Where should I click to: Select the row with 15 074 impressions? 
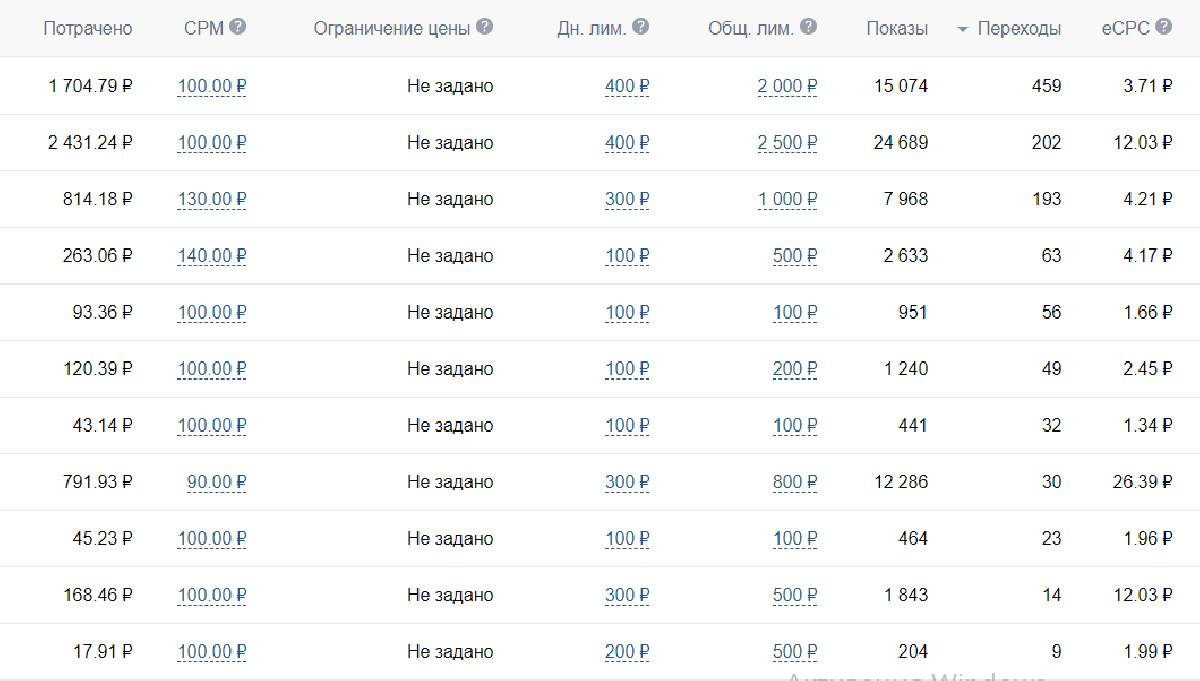(600, 86)
